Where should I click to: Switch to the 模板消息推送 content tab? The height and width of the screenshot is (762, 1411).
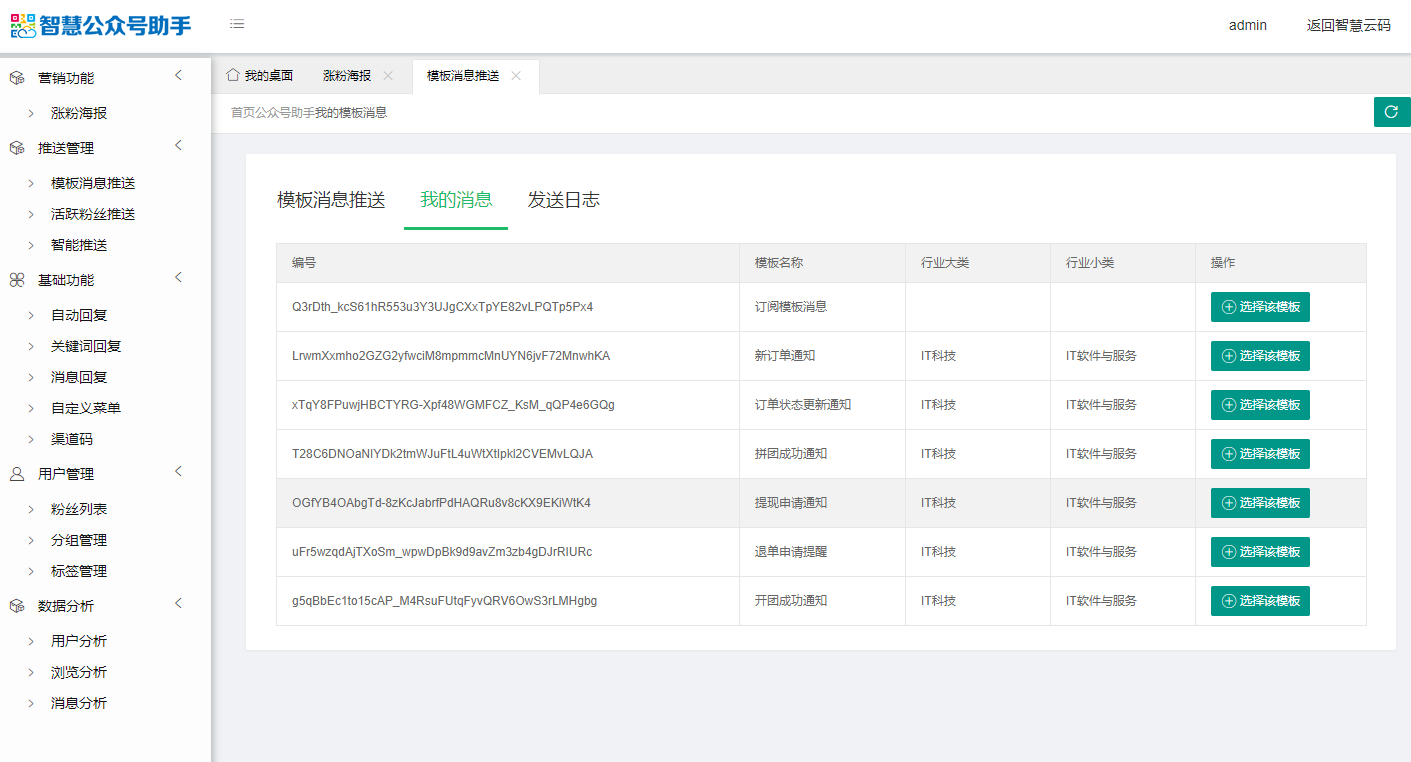pos(331,200)
